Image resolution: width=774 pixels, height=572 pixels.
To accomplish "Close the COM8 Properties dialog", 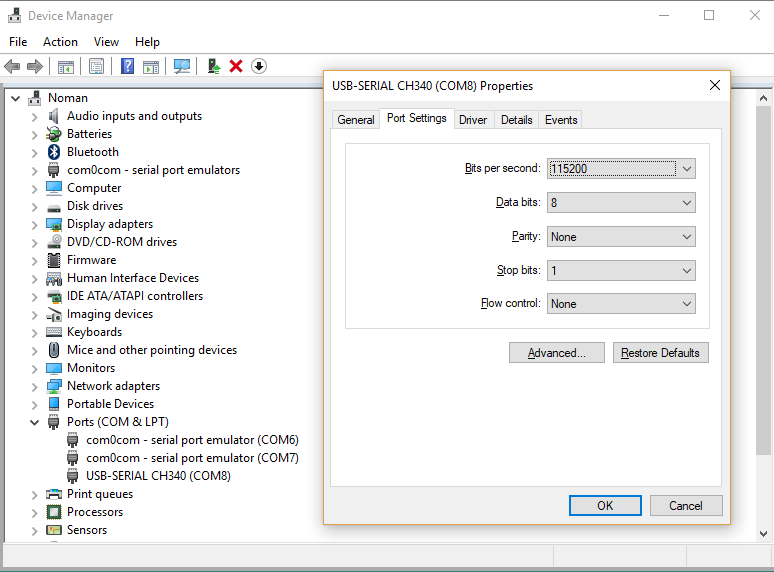I will 715,85.
